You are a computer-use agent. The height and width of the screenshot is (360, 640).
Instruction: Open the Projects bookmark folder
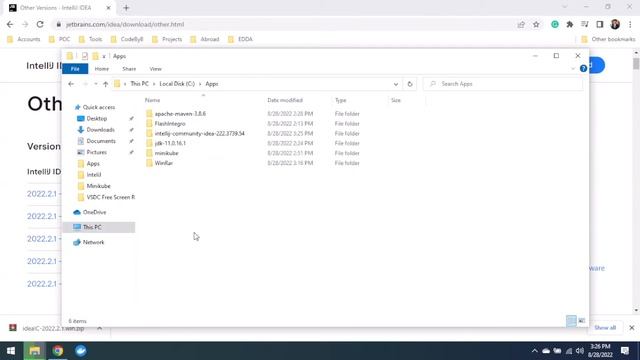tap(167, 39)
